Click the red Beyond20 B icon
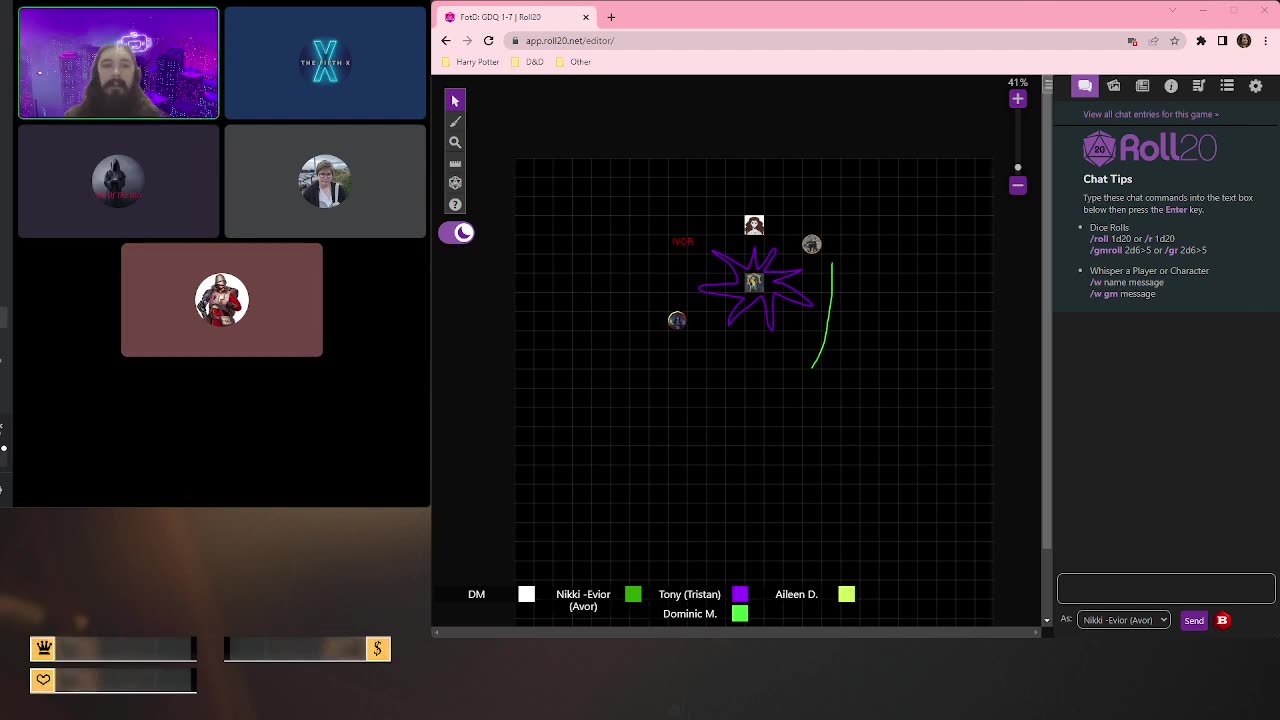The height and width of the screenshot is (720, 1280). point(1222,620)
